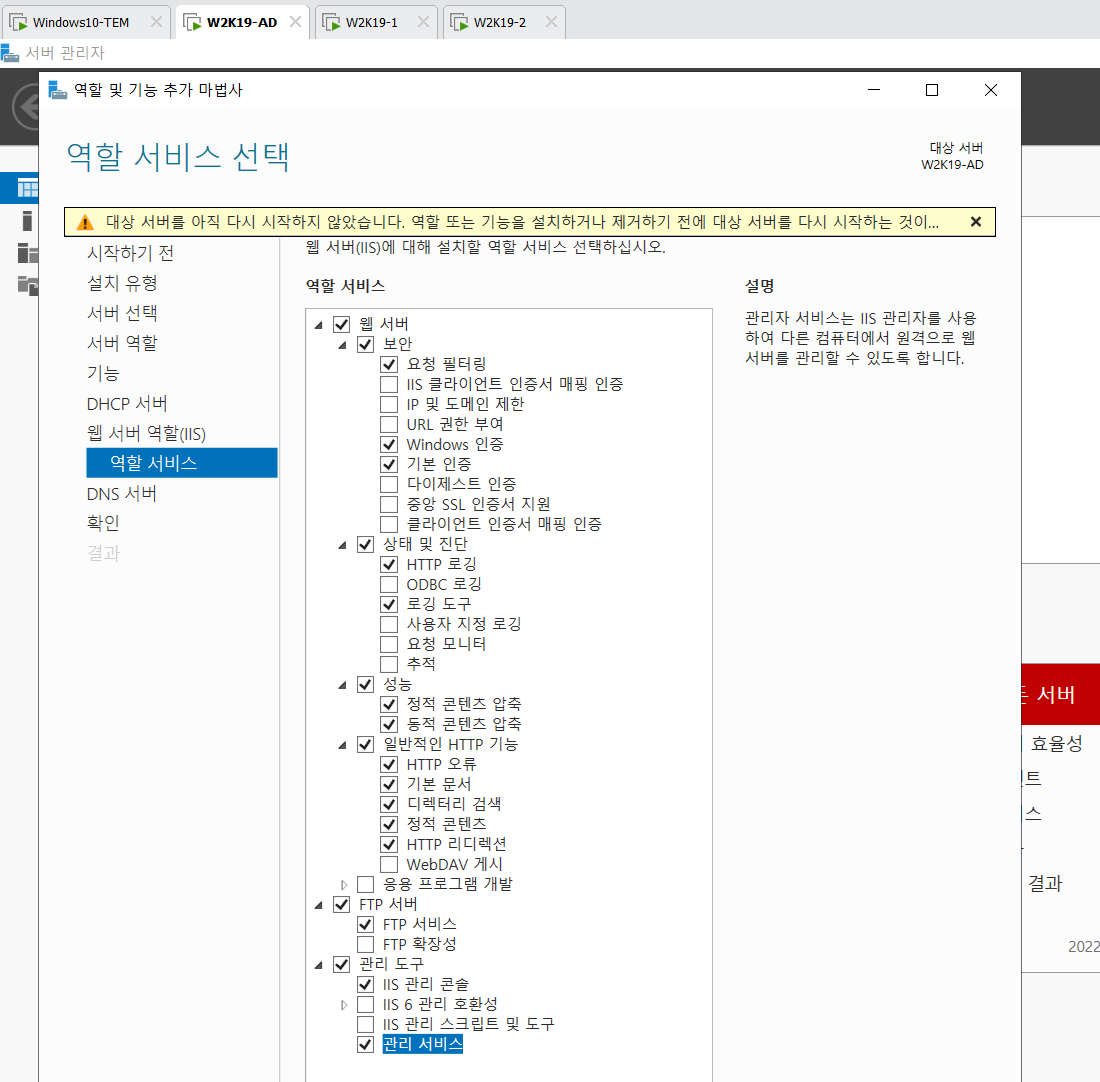Go to DNS 서버 wizard step
The image size is (1100, 1082).
point(121,494)
